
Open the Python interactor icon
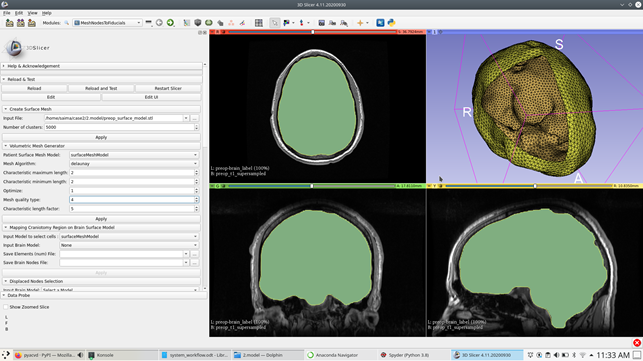pos(391,23)
